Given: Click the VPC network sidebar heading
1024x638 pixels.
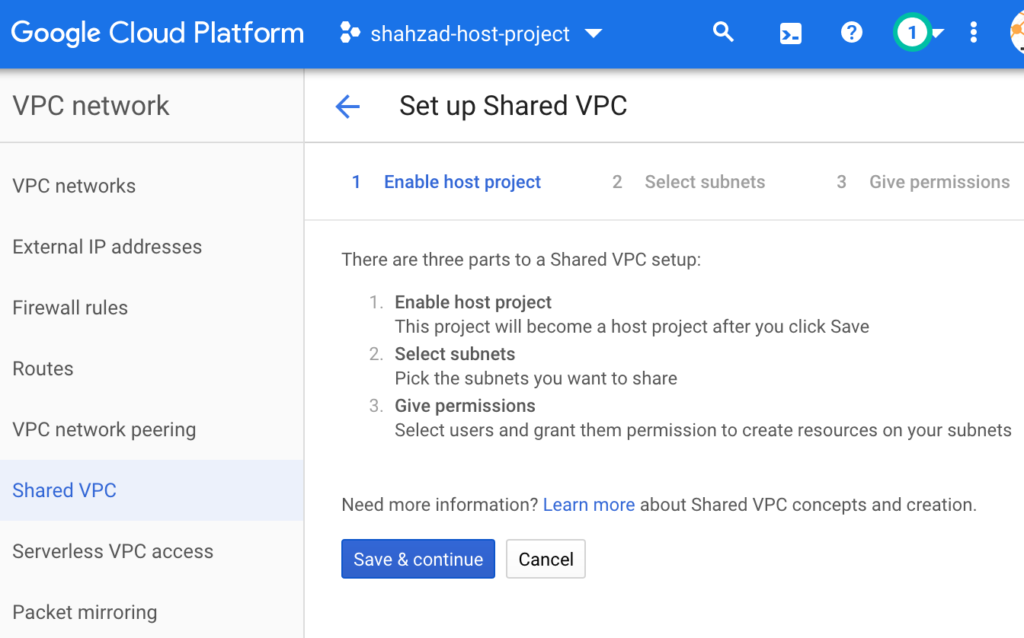Looking at the screenshot, I should [91, 106].
